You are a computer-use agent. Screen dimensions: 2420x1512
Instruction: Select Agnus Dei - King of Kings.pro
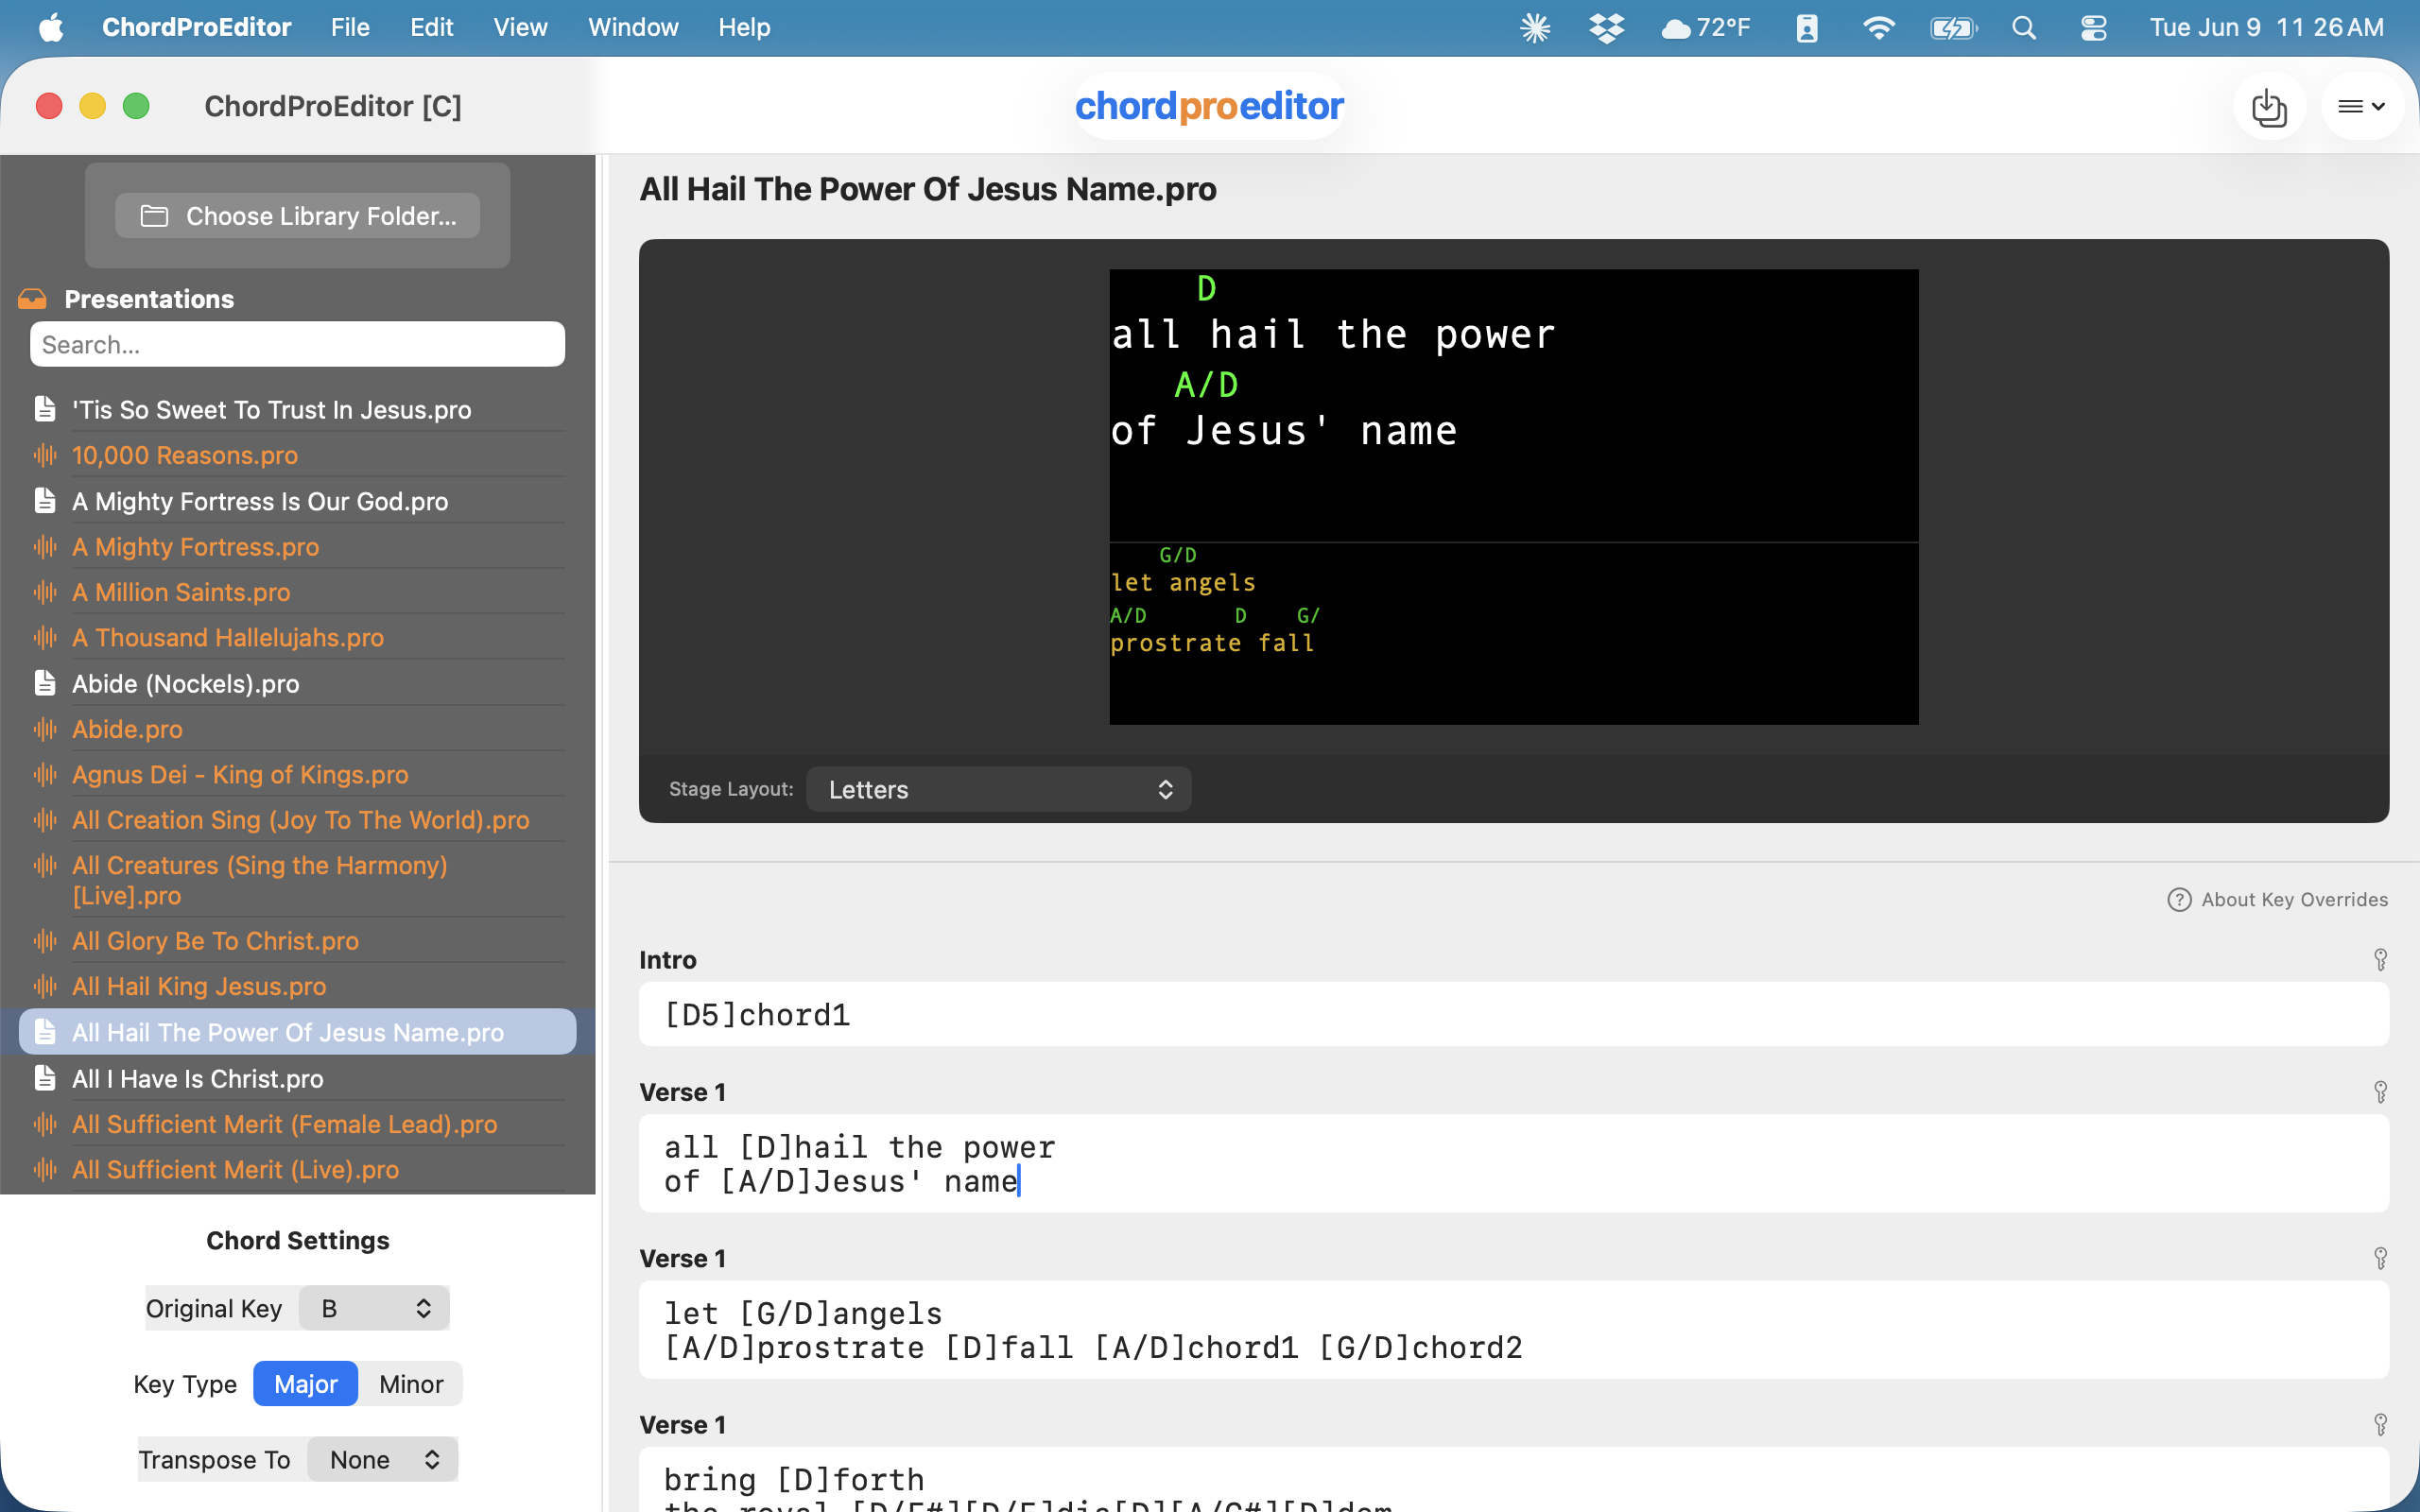(x=298, y=774)
